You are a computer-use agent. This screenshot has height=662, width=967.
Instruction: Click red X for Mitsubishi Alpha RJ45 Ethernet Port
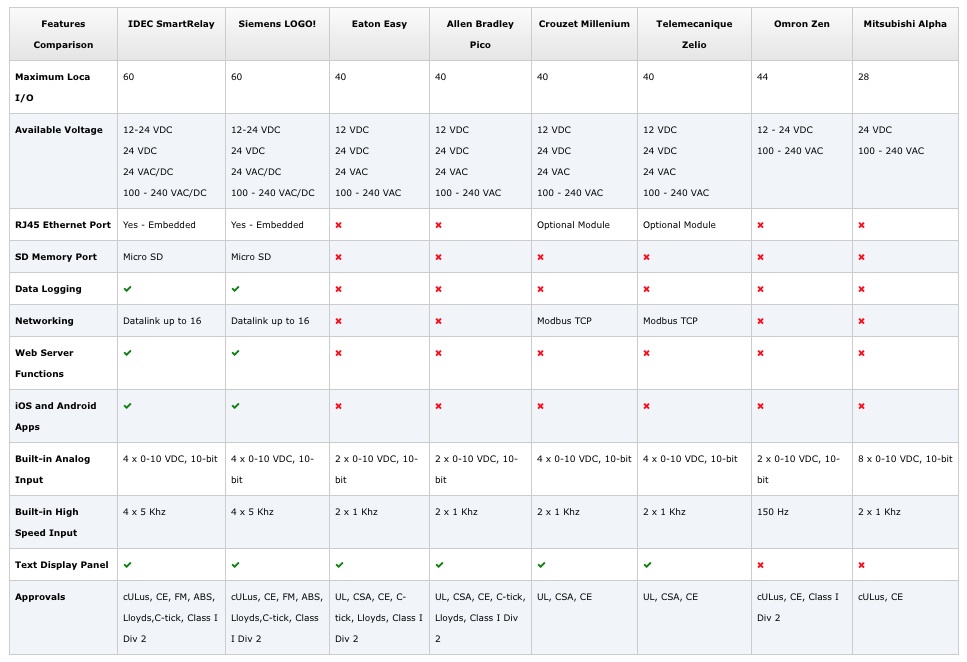pos(862,225)
